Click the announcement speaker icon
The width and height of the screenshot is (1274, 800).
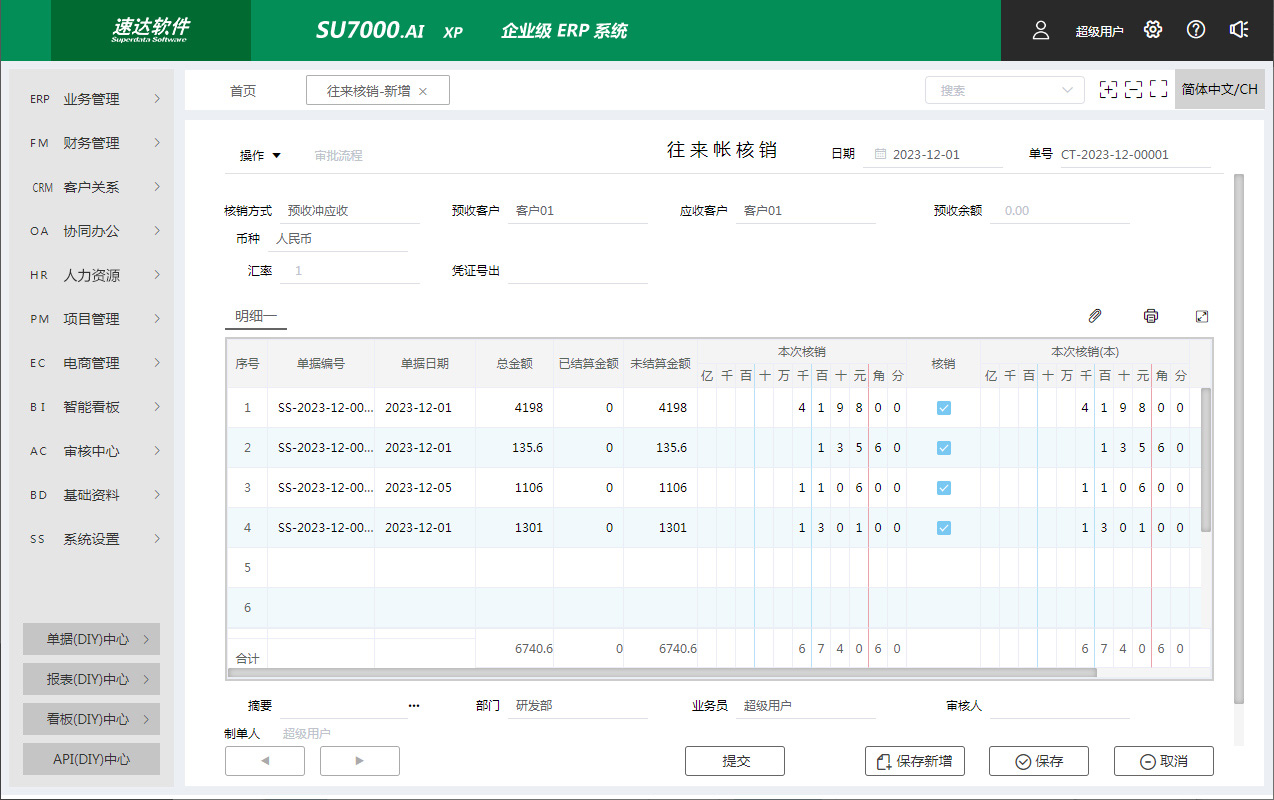point(1239,30)
